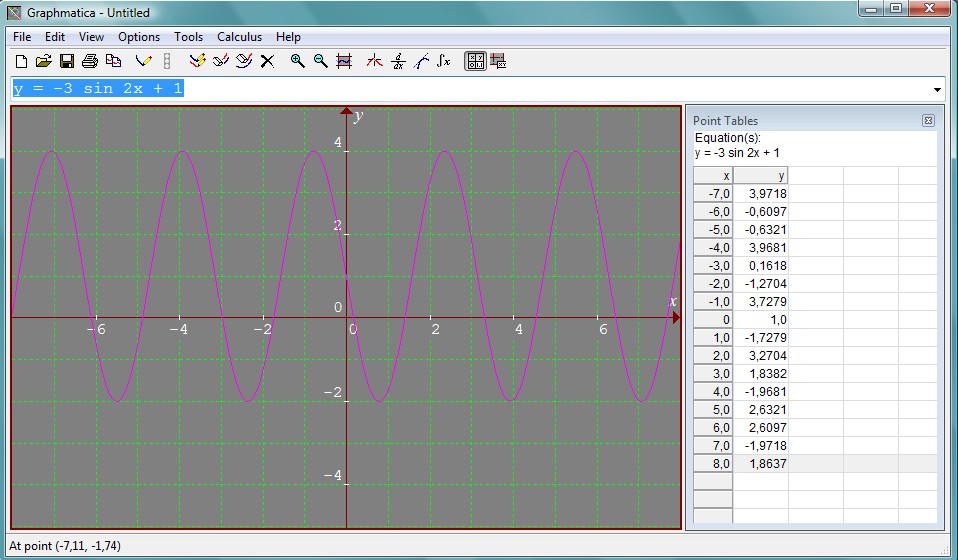Expand the equation history dropdown arrow
Viewport: 958px width, 560px height.
coord(937,89)
